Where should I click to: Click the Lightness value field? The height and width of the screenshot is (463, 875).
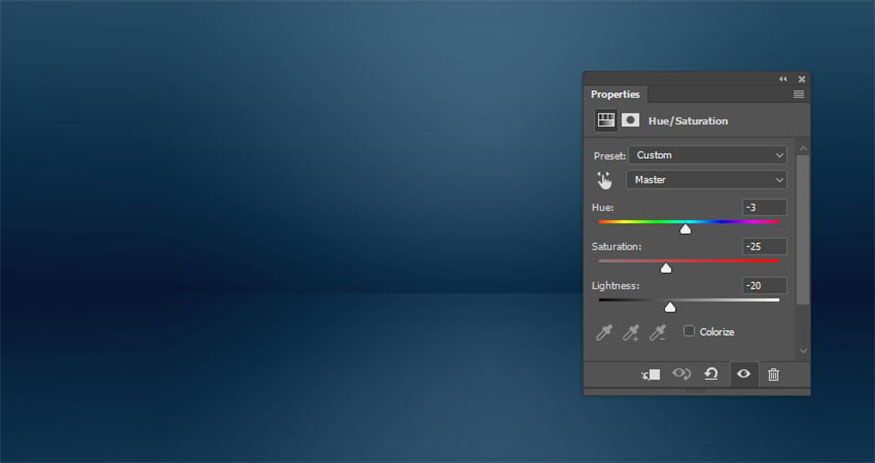coord(765,286)
